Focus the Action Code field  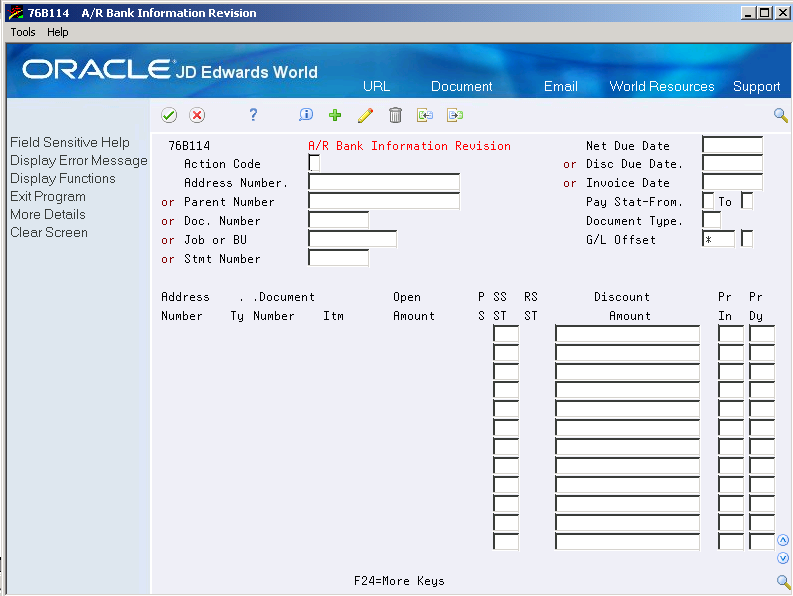click(314, 163)
